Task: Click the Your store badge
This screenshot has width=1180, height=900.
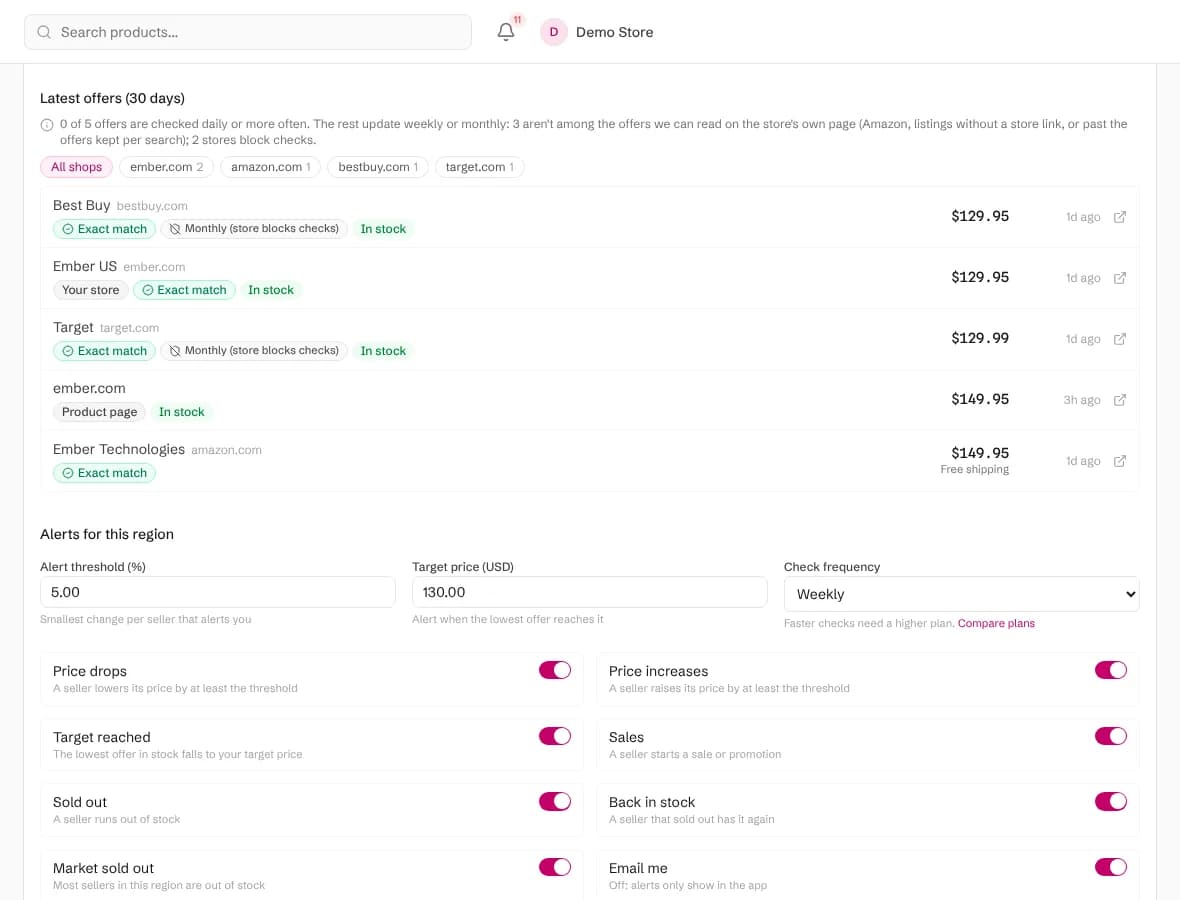Action: click(90, 290)
